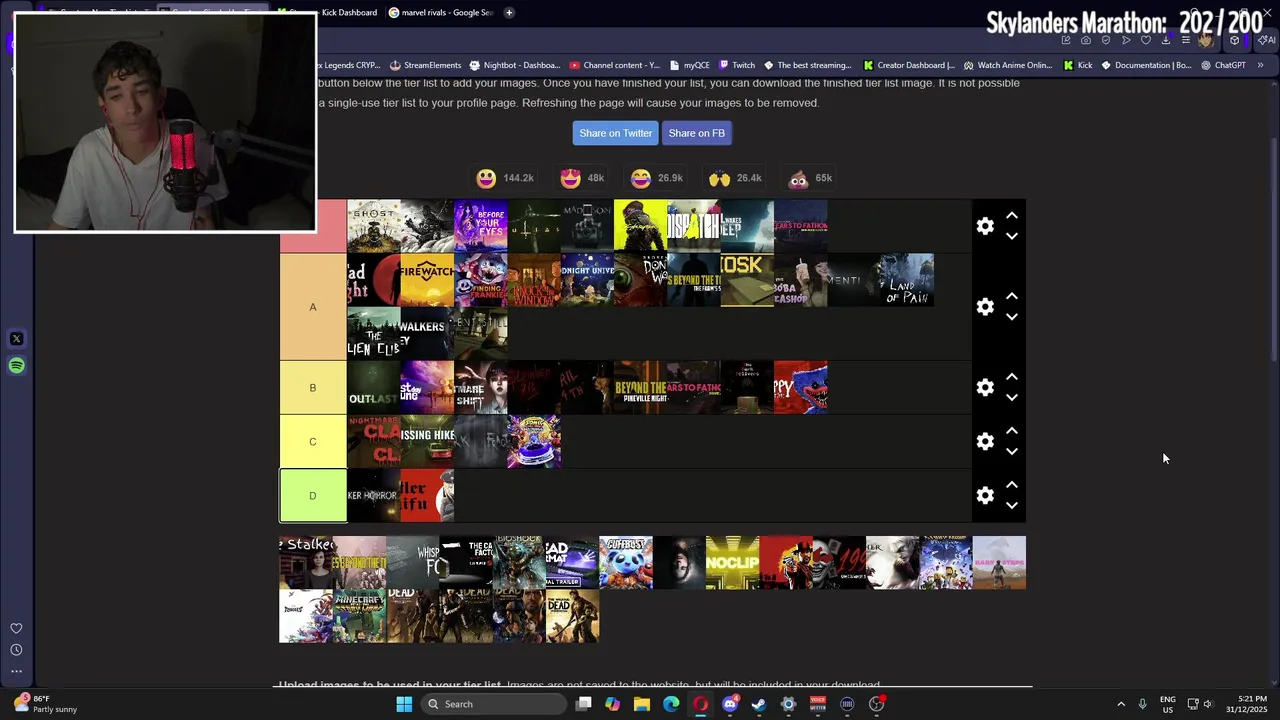Open sidebar heart bookmarks icon
The image size is (1280, 720).
16,628
